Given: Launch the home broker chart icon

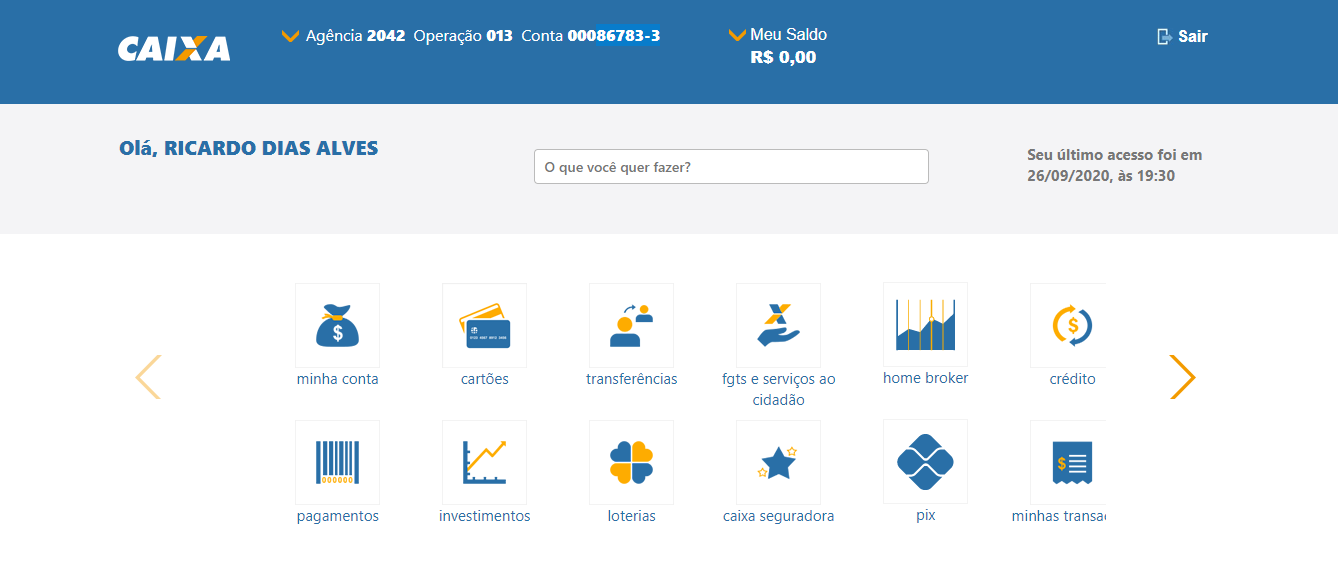Looking at the screenshot, I should pyautogui.click(x=925, y=325).
